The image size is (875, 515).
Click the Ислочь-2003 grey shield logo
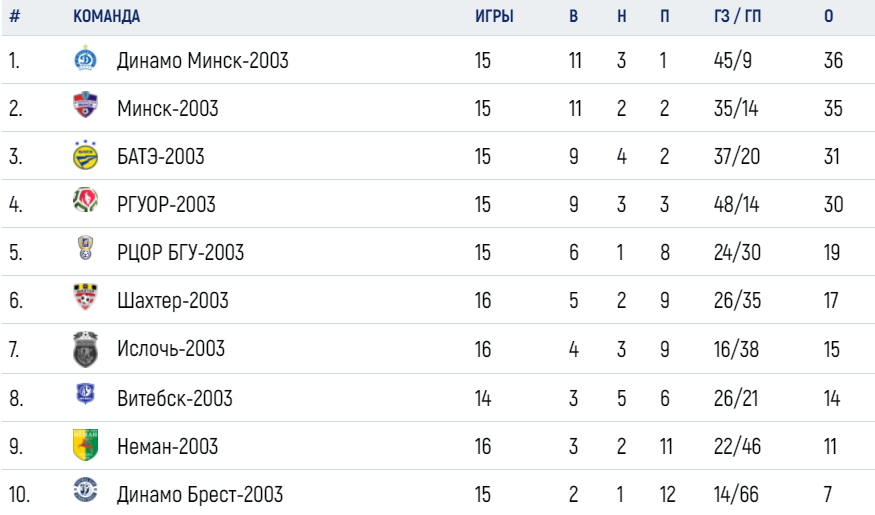[85, 349]
